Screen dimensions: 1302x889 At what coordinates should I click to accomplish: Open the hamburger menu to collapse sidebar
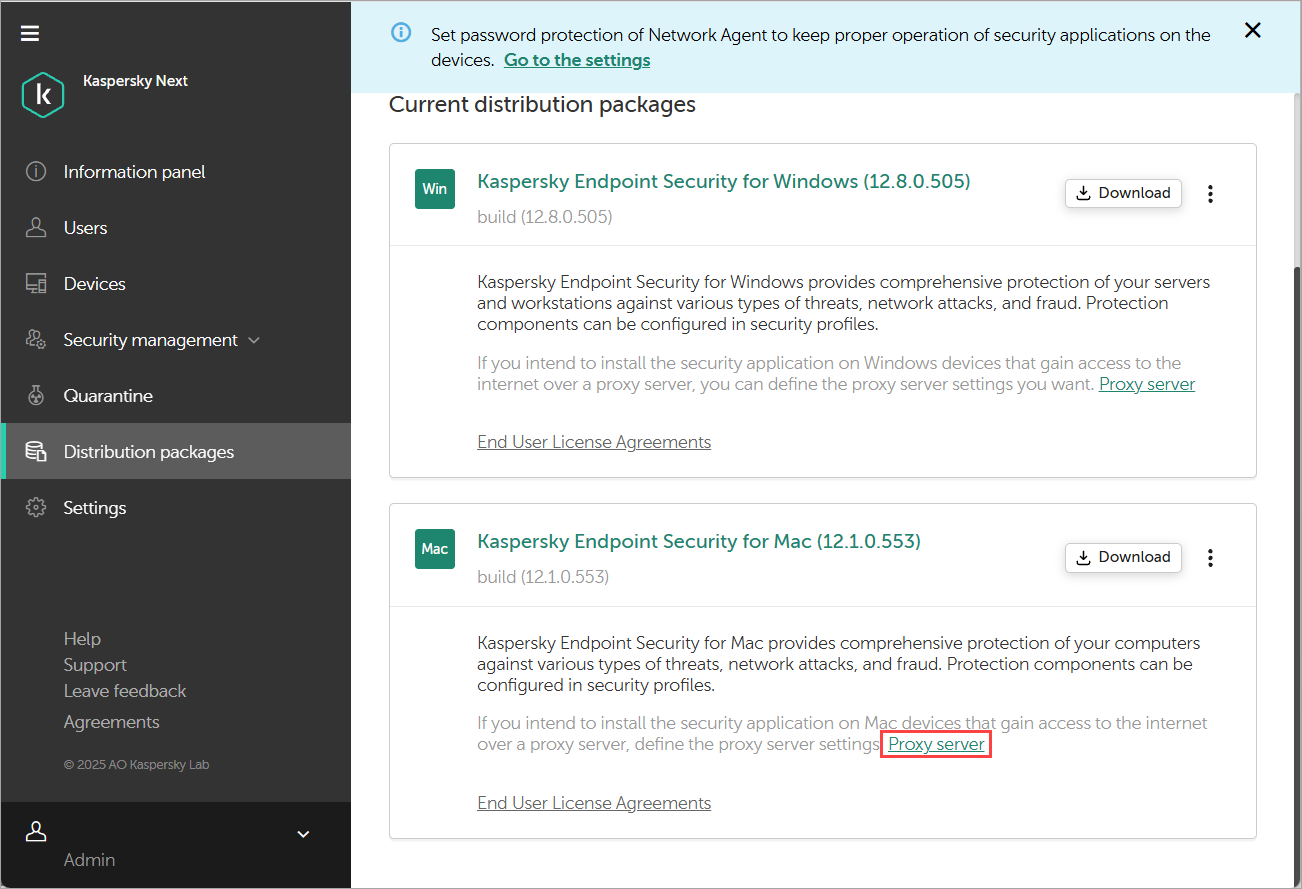coord(30,33)
